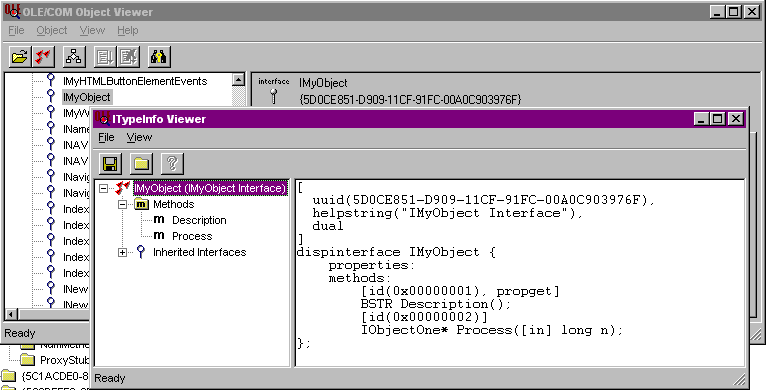Collapse the Methods node
766x390 pixels.
click(x=122, y=204)
